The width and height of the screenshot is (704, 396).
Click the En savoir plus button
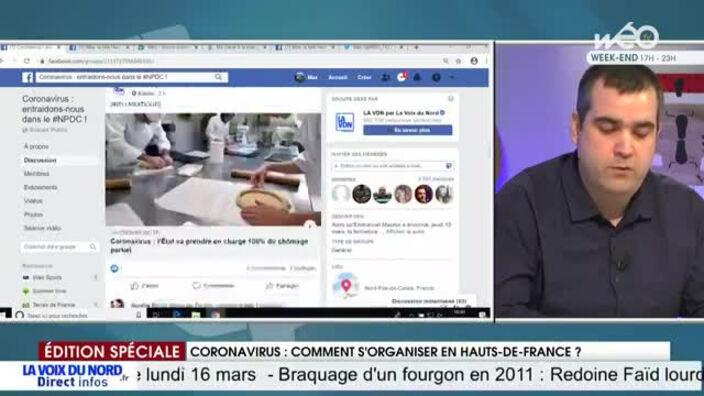click(x=408, y=130)
